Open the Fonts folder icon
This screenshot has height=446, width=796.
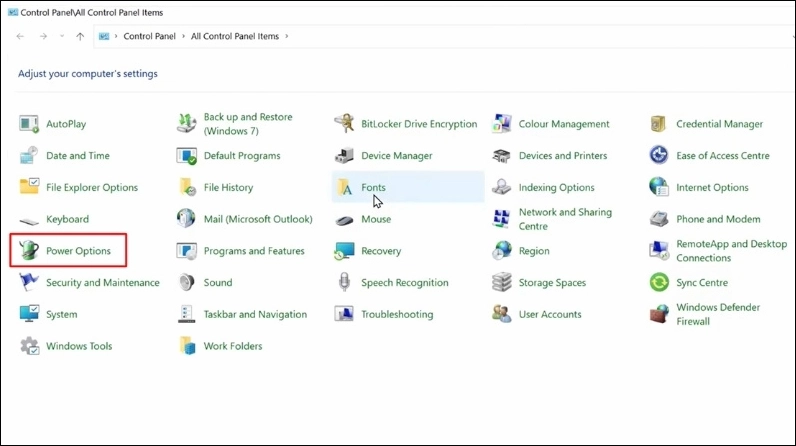345,187
